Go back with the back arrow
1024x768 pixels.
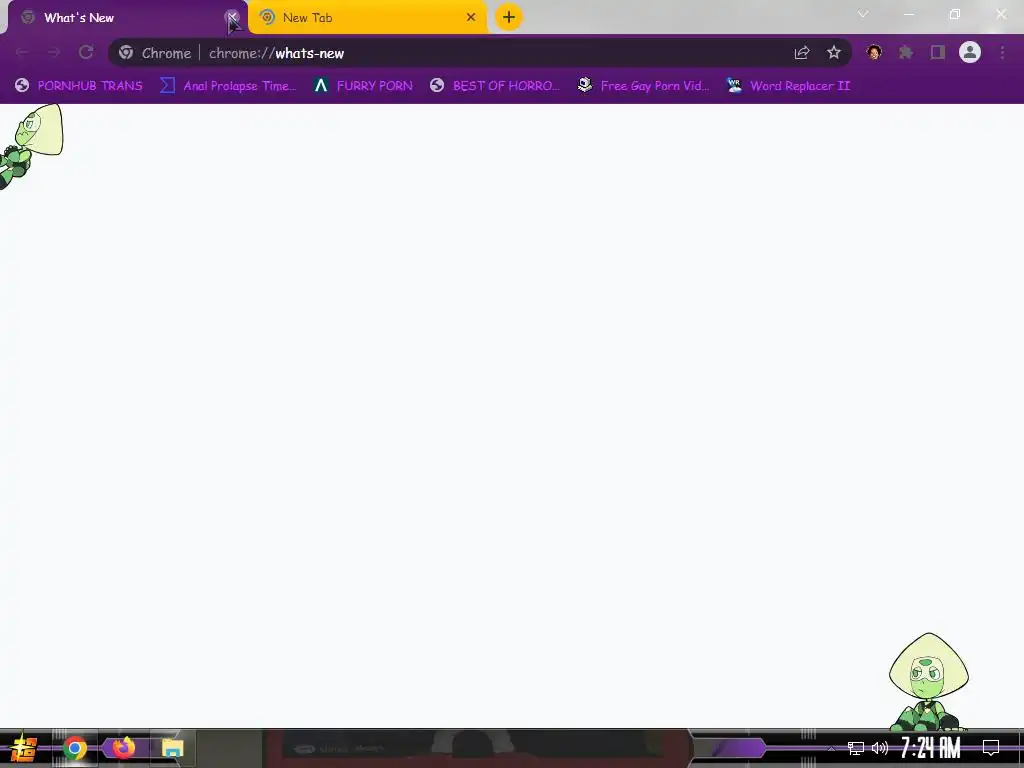click(x=22, y=52)
